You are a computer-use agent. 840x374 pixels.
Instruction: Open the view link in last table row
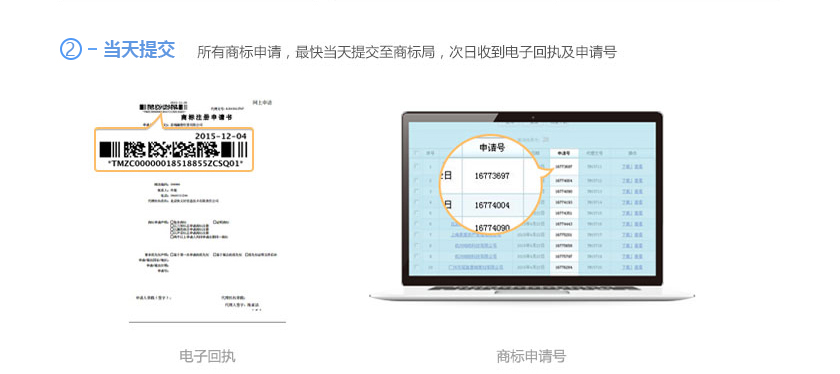click(639, 267)
